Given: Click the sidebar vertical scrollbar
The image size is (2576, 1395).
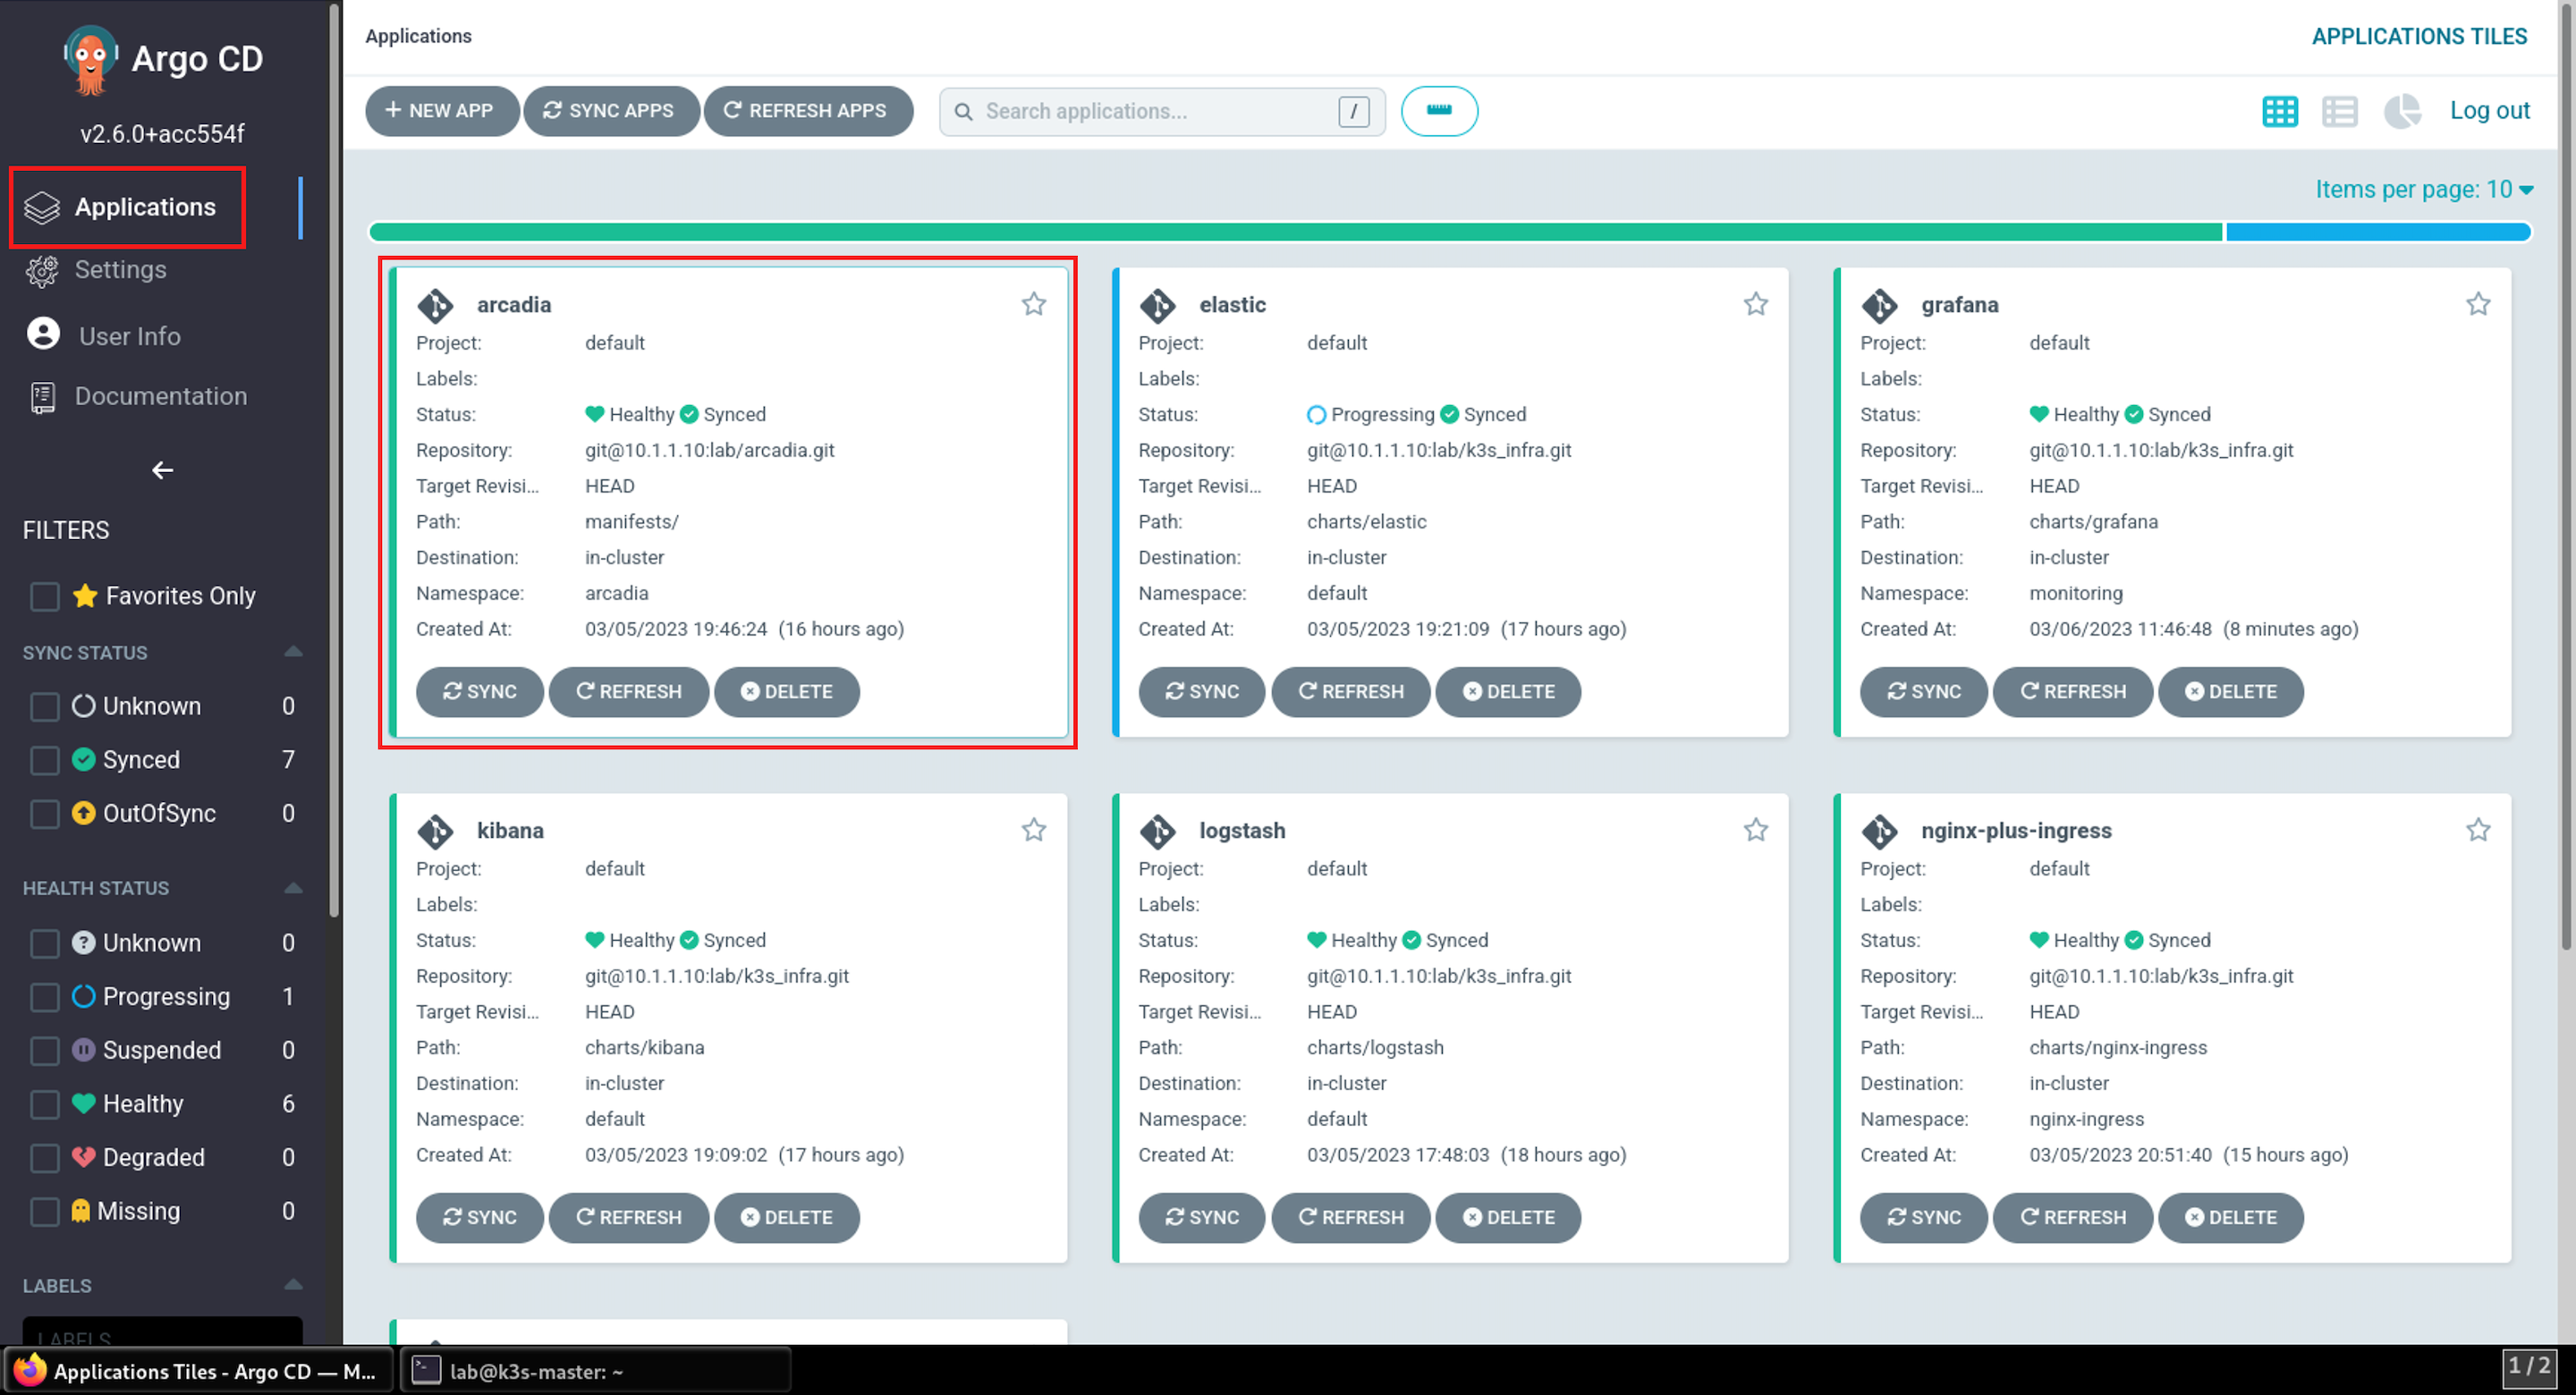Looking at the screenshot, I should pyautogui.click(x=334, y=460).
